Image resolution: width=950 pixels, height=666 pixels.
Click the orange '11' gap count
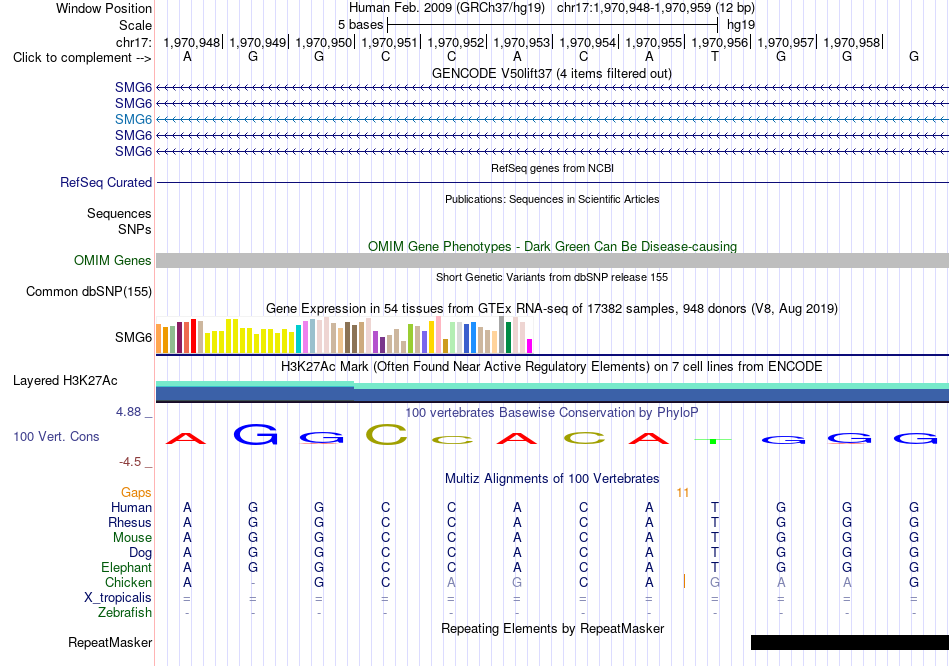(x=683, y=493)
